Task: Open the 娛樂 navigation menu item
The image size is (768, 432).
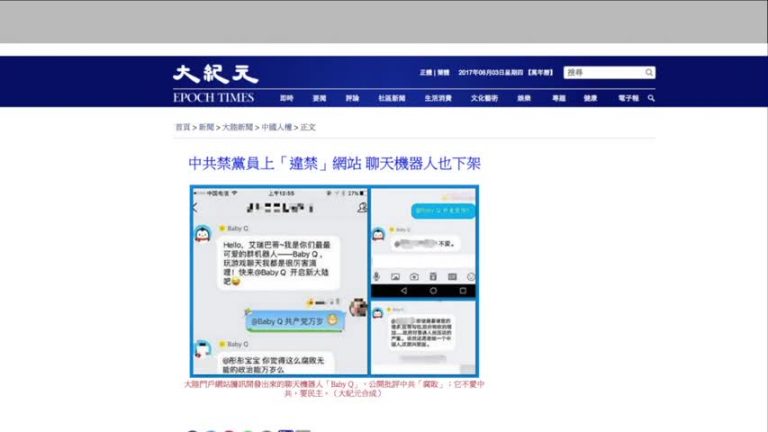Action: tap(524, 98)
